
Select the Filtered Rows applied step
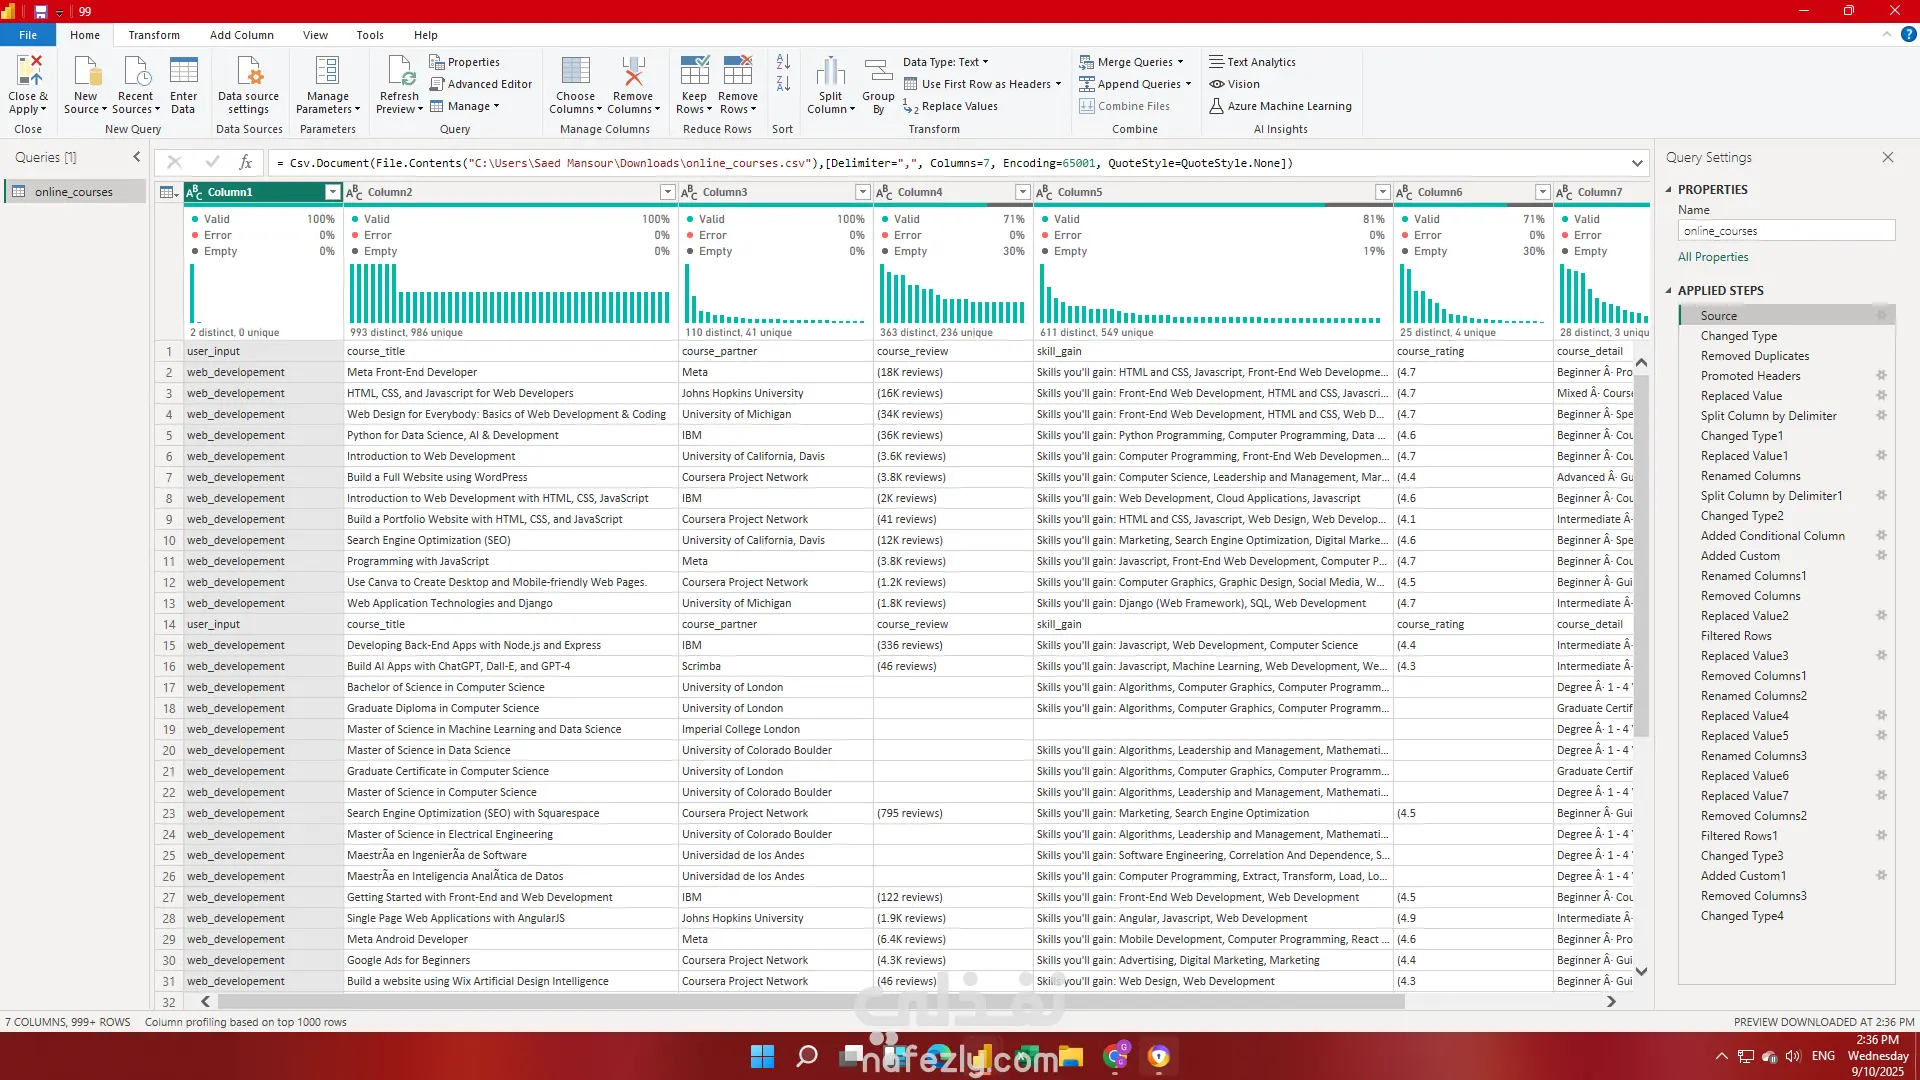[x=1736, y=636]
